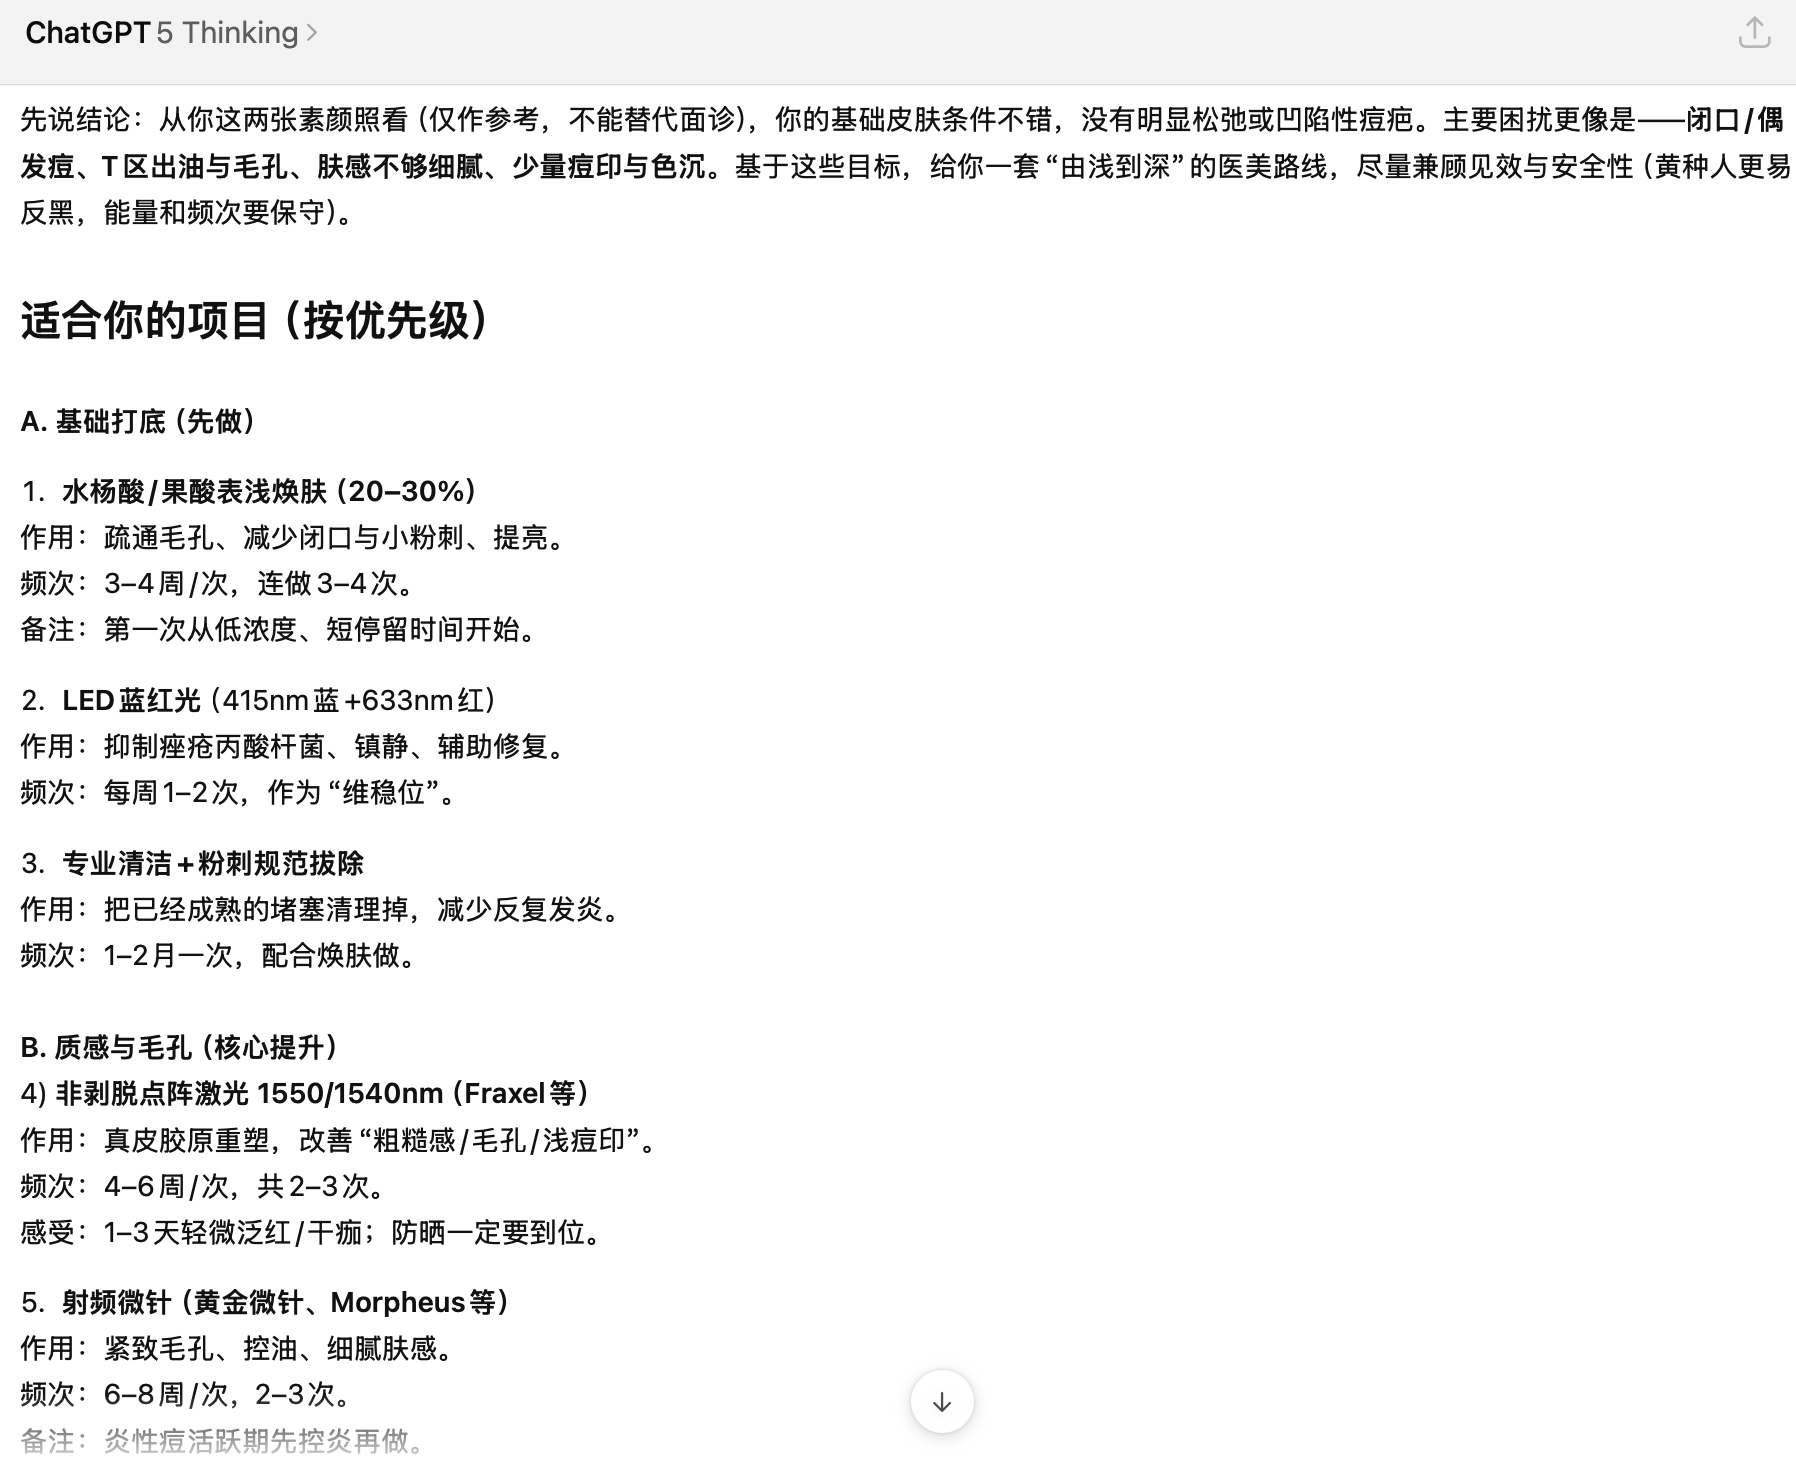
Task: Click the line 频次：6–8周/次，2–3次。
Action: [x=187, y=1394]
